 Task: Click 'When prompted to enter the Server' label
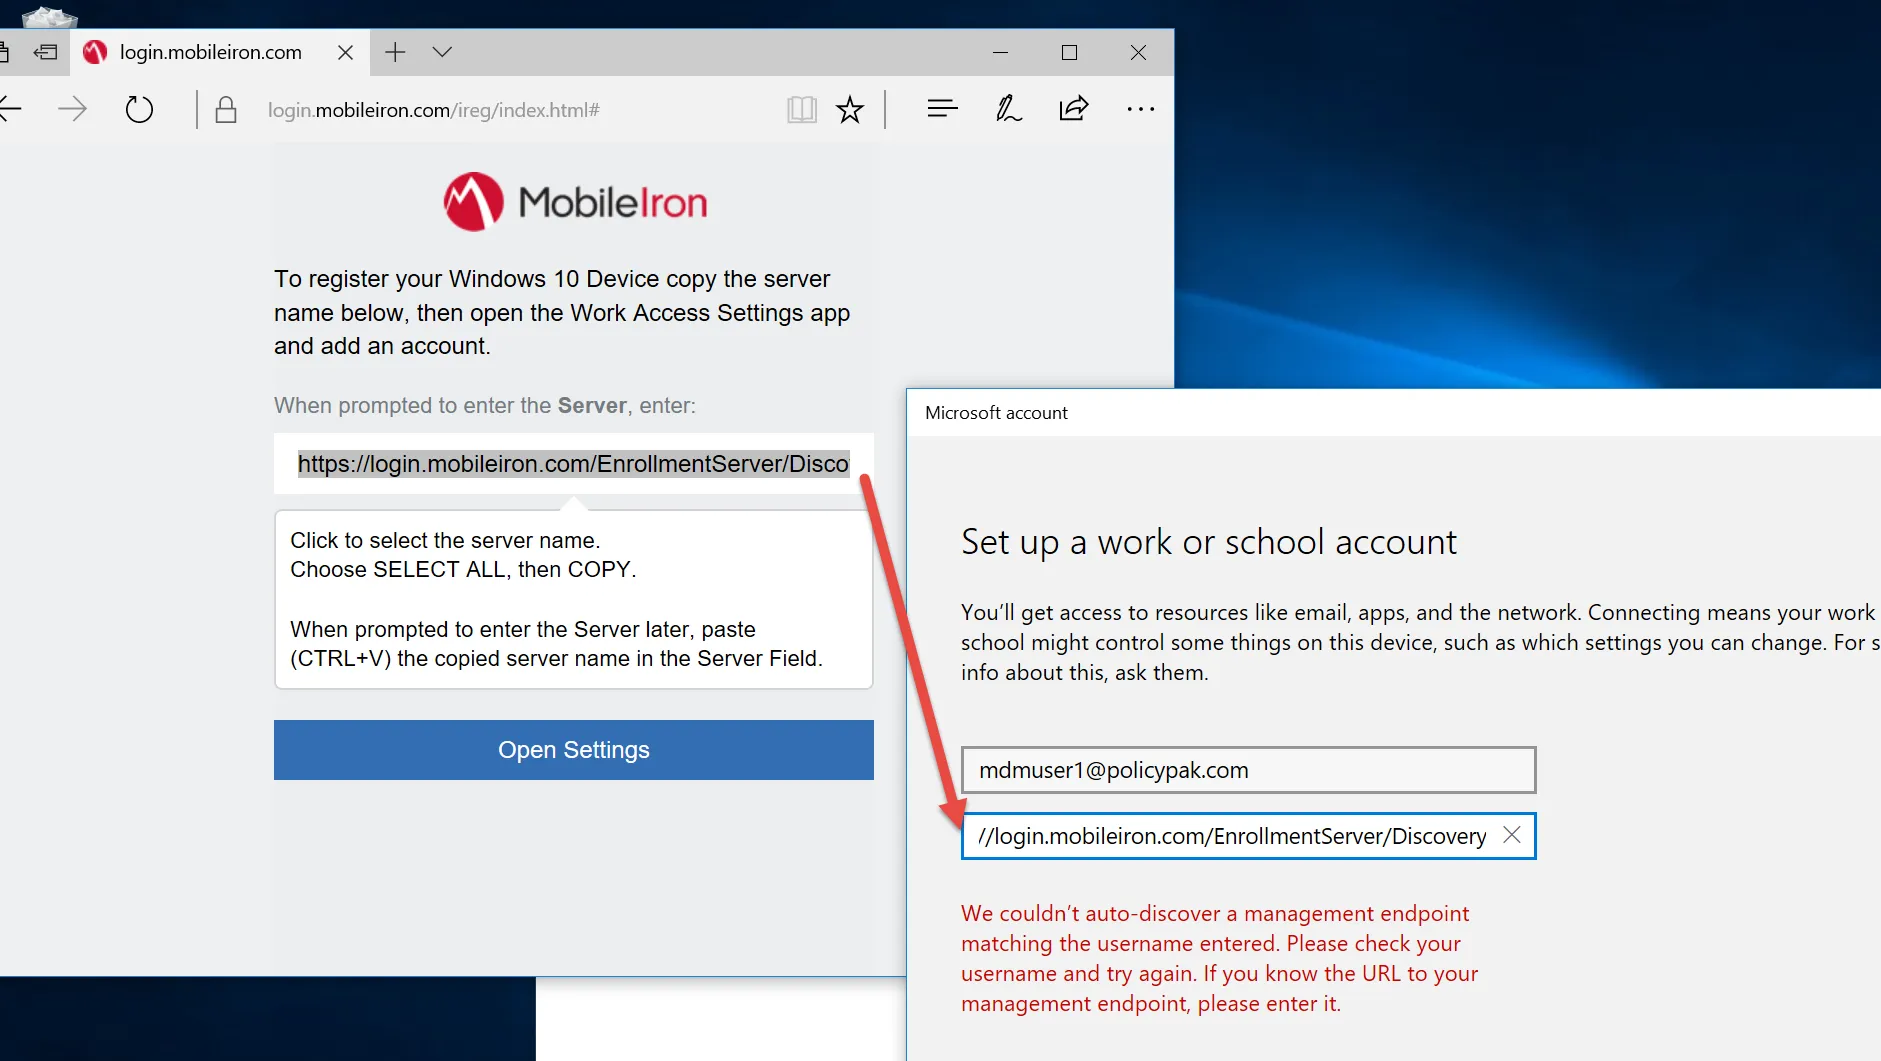tap(485, 405)
